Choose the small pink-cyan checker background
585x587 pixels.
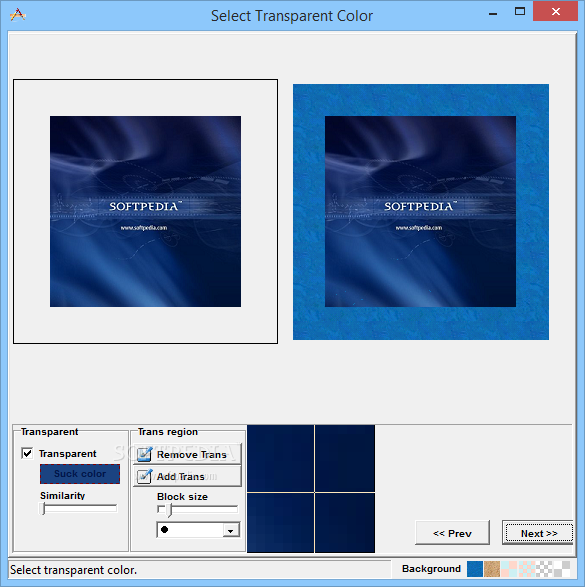pyautogui.click(x=526, y=569)
